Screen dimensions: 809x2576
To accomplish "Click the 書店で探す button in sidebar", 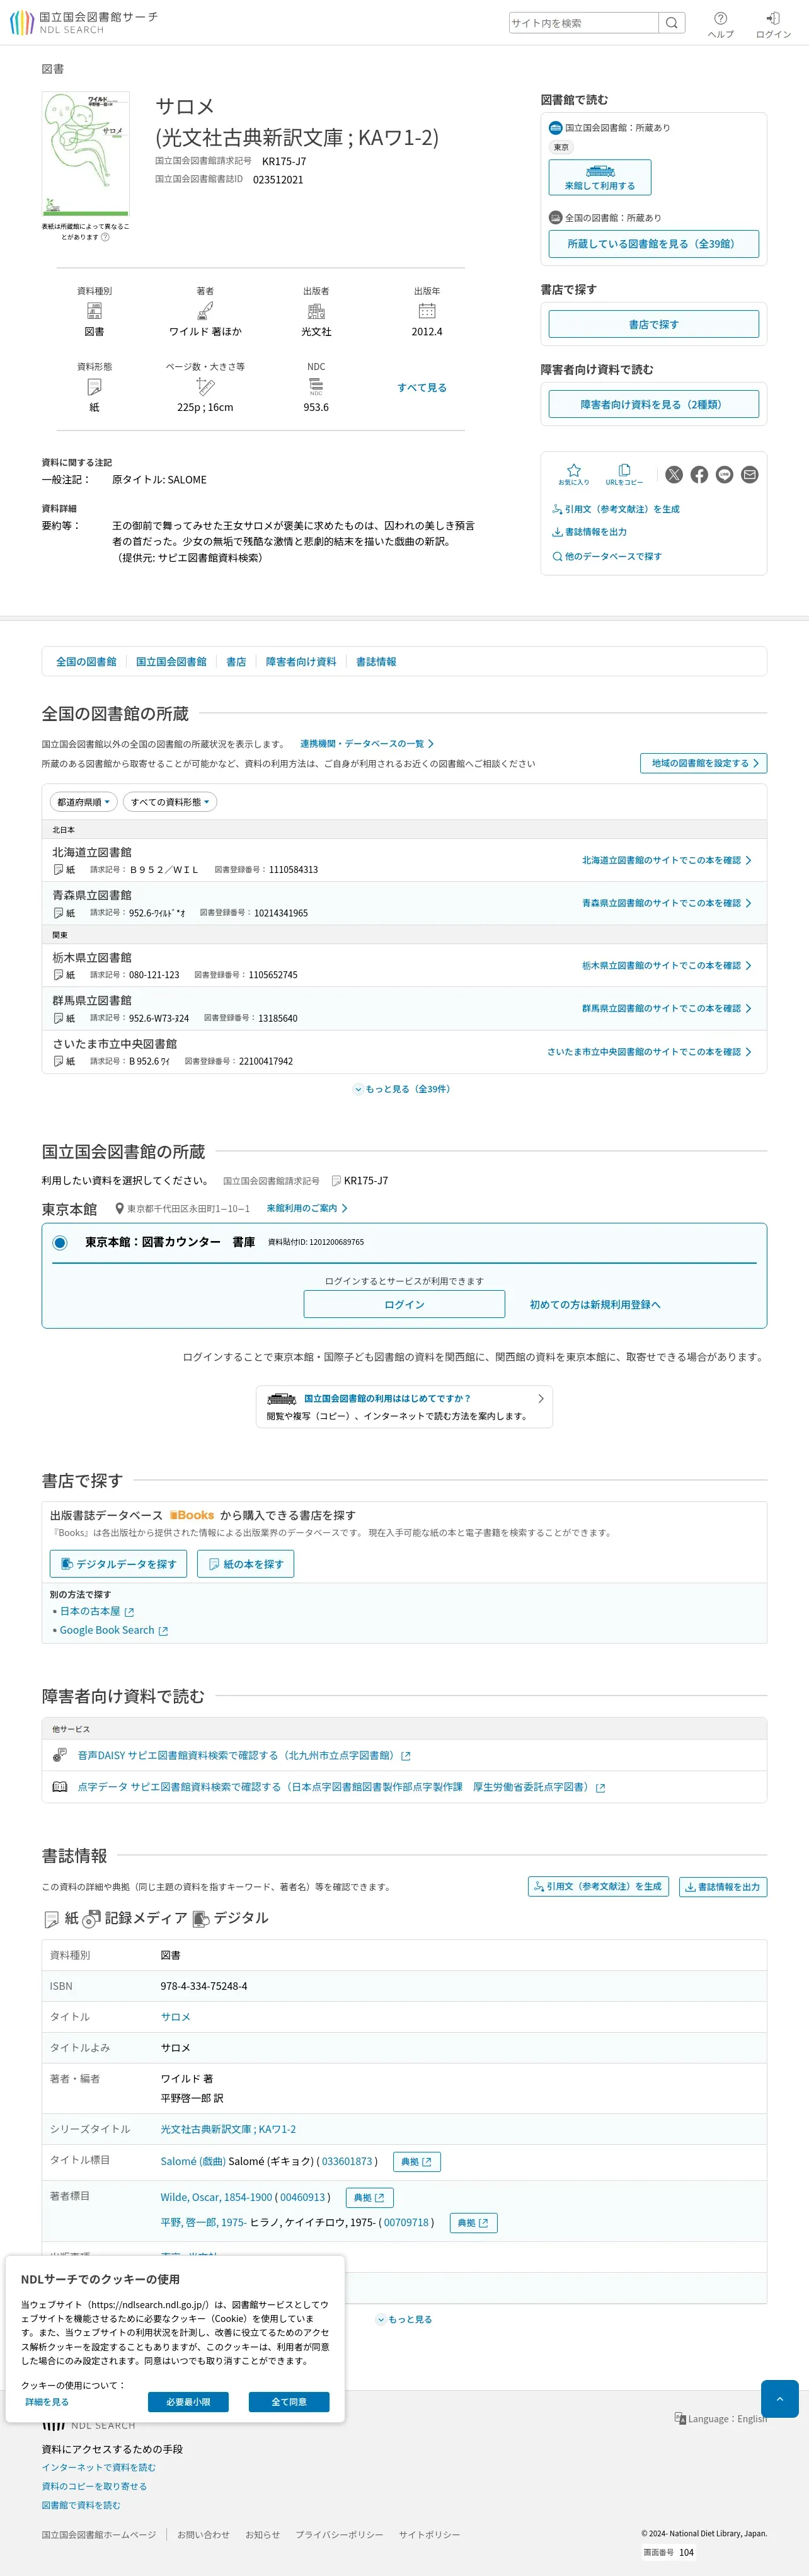I will 654,324.
